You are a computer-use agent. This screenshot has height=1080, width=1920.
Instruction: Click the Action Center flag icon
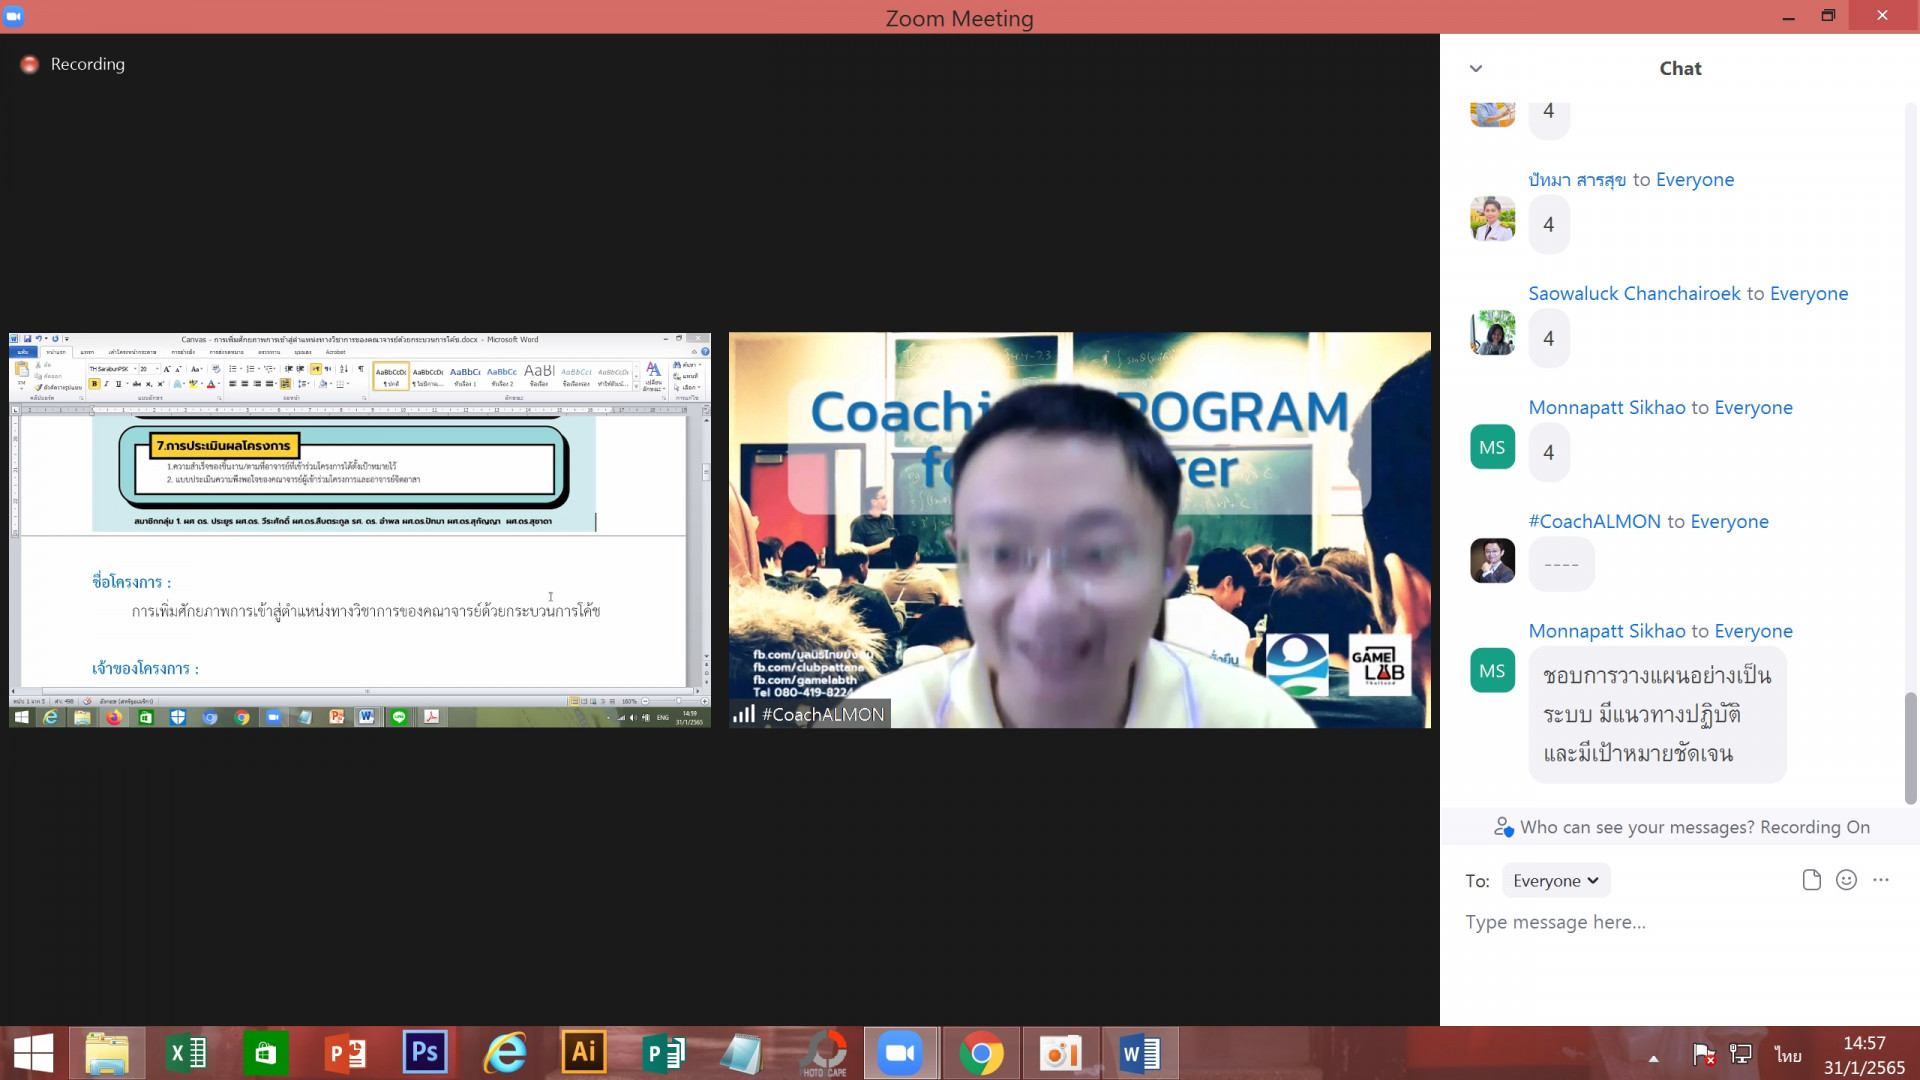coord(1703,1054)
